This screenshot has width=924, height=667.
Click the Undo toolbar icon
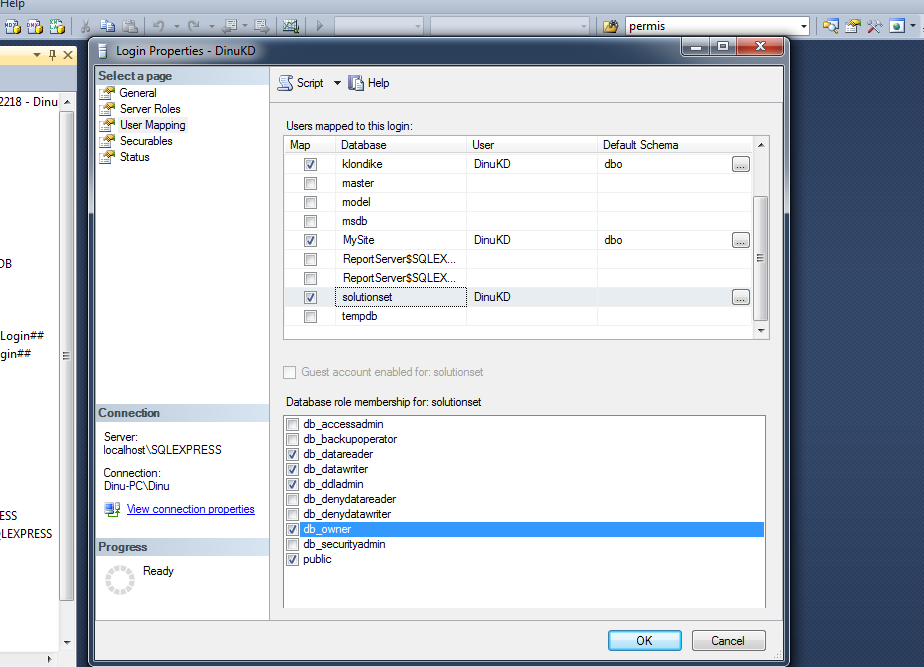pos(159,25)
